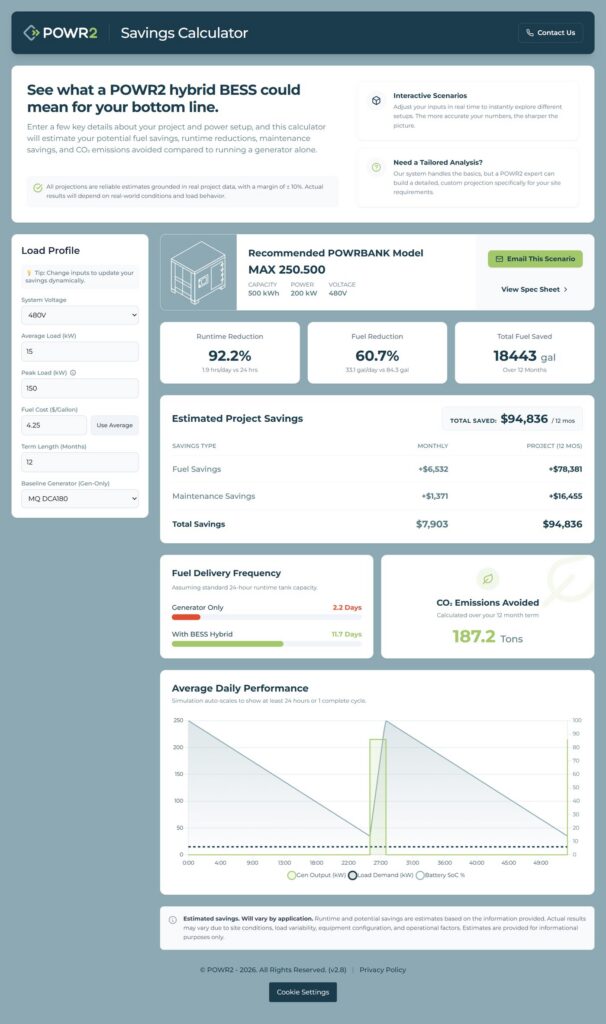
Task: Click the 2.2 Days generator delivery value
Action: (347, 607)
